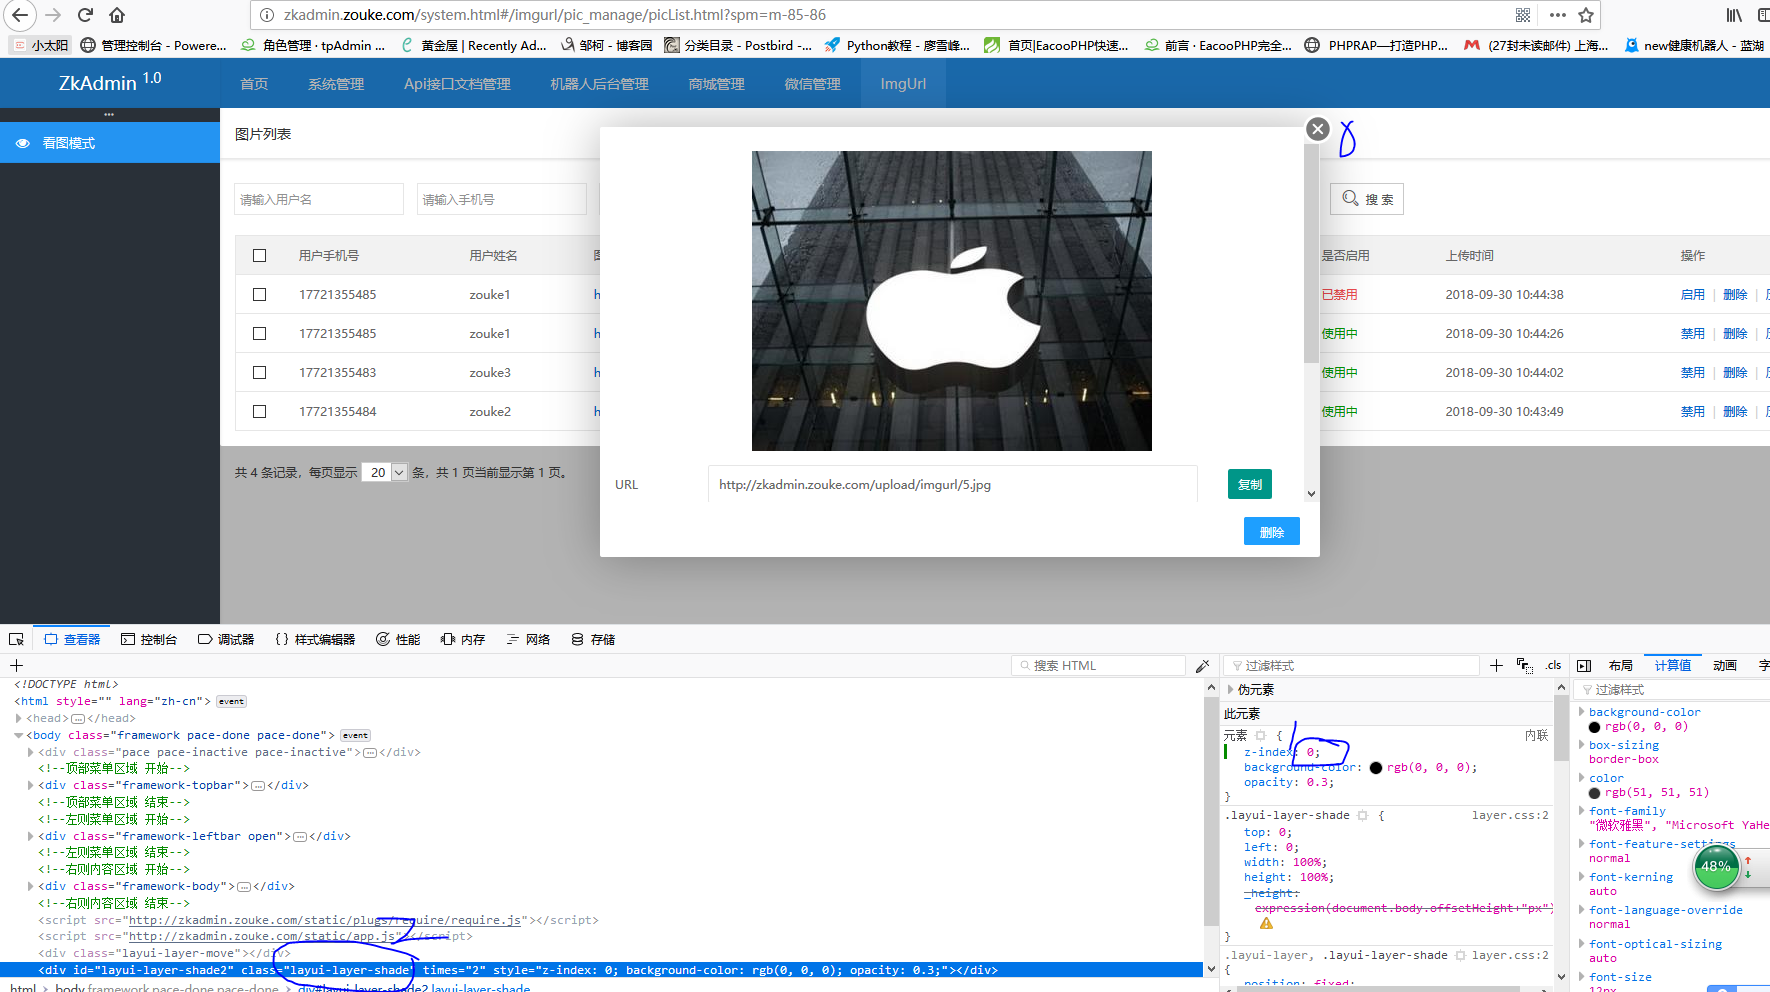1770x992 pixels.
Task: Focus the 请输入用户名 username input
Action: coord(319,199)
